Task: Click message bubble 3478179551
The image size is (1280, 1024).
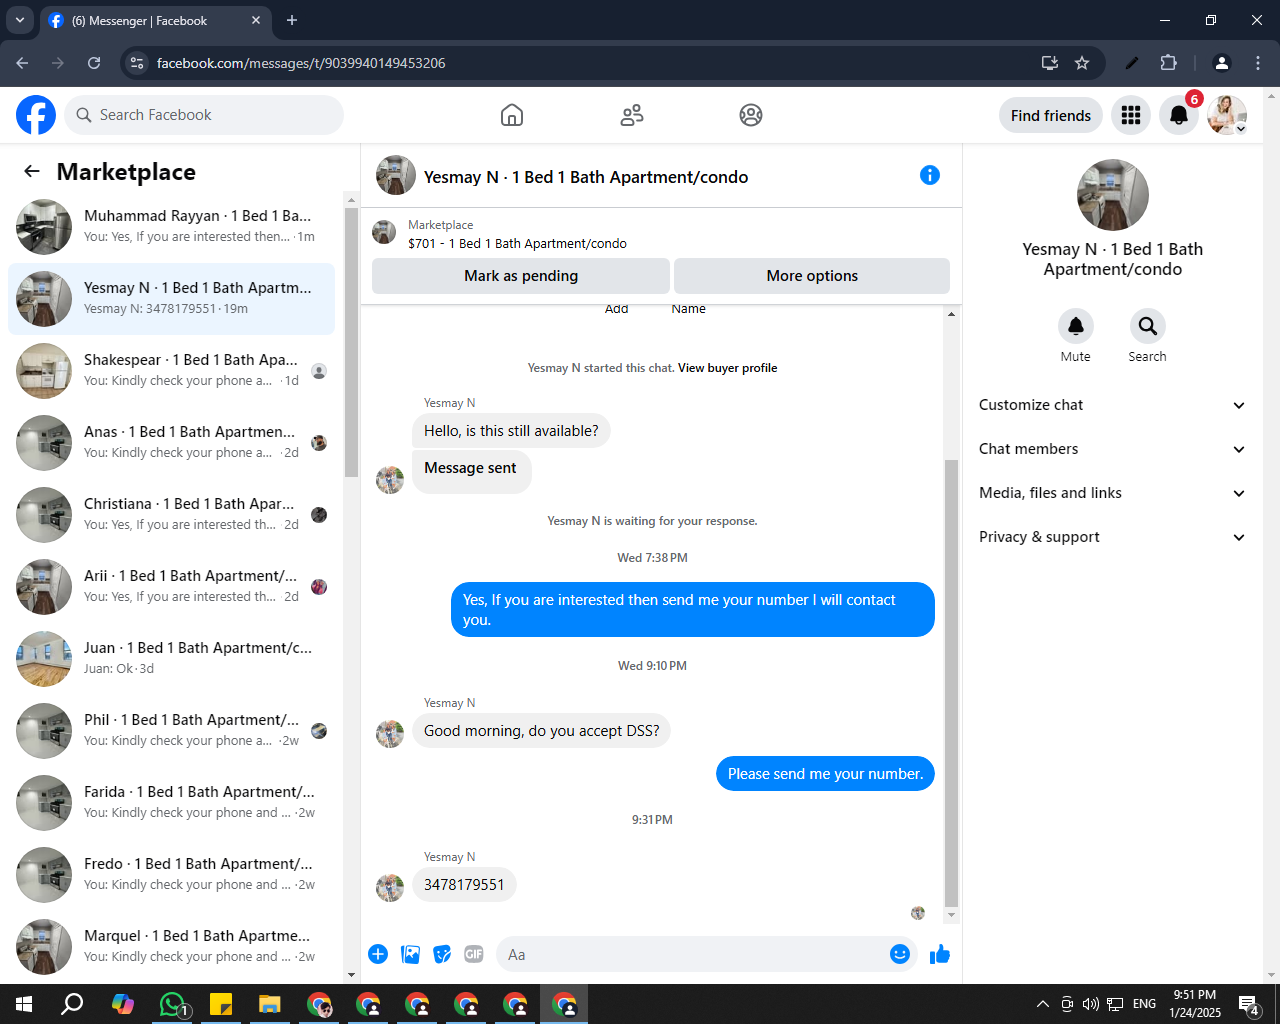Action: [x=464, y=885]
